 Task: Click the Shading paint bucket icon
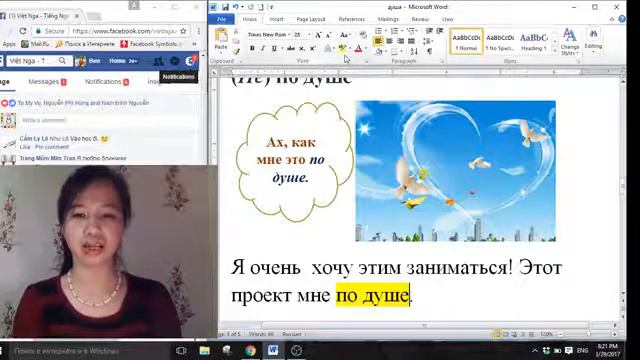378,51
